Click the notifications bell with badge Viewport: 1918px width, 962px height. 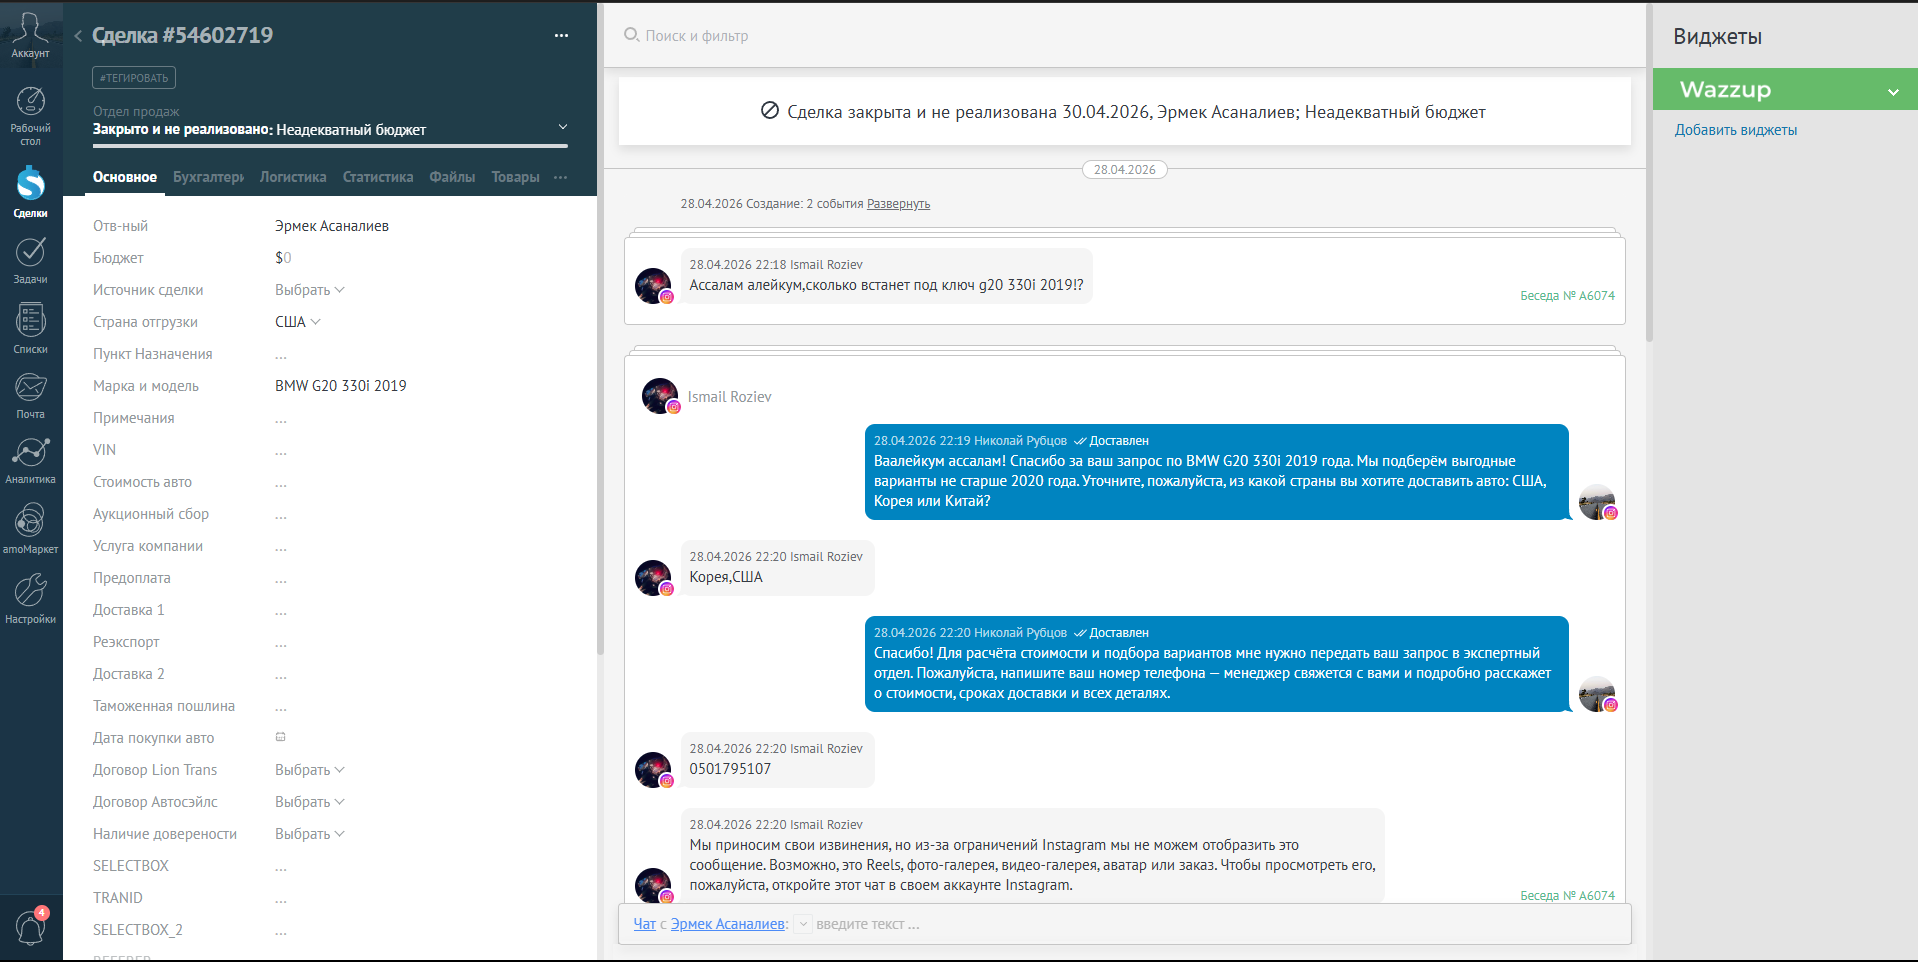coord(30,926)
